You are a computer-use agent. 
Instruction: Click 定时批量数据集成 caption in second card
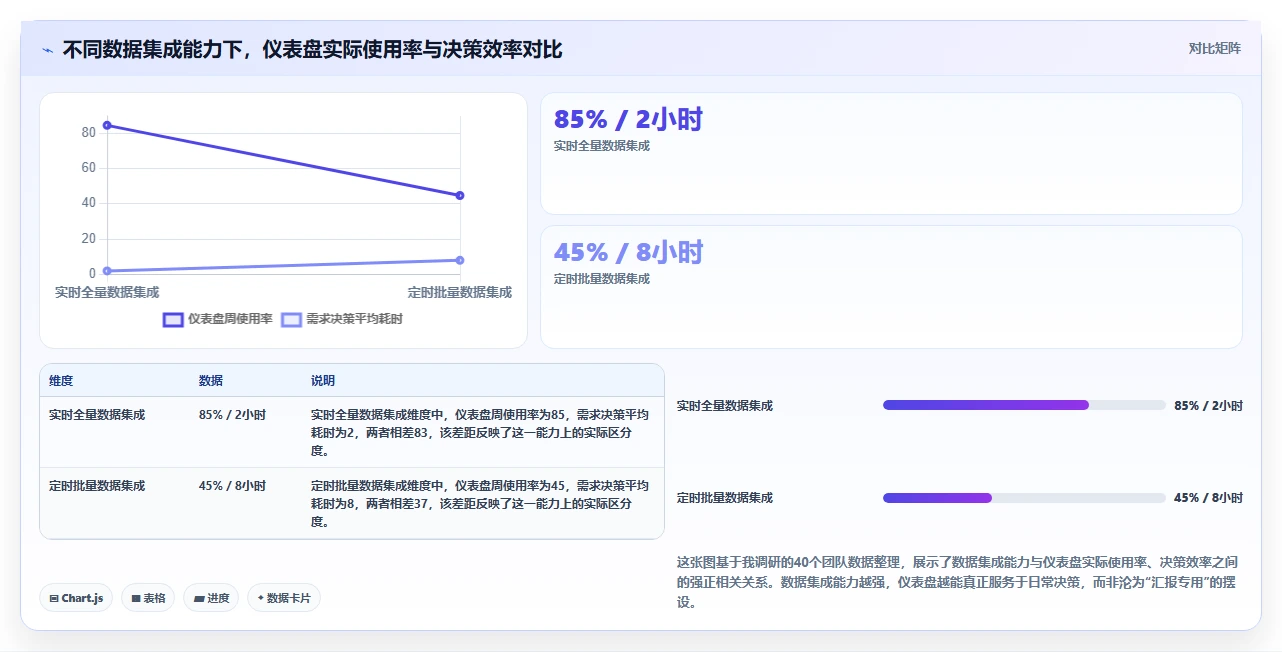602,279
